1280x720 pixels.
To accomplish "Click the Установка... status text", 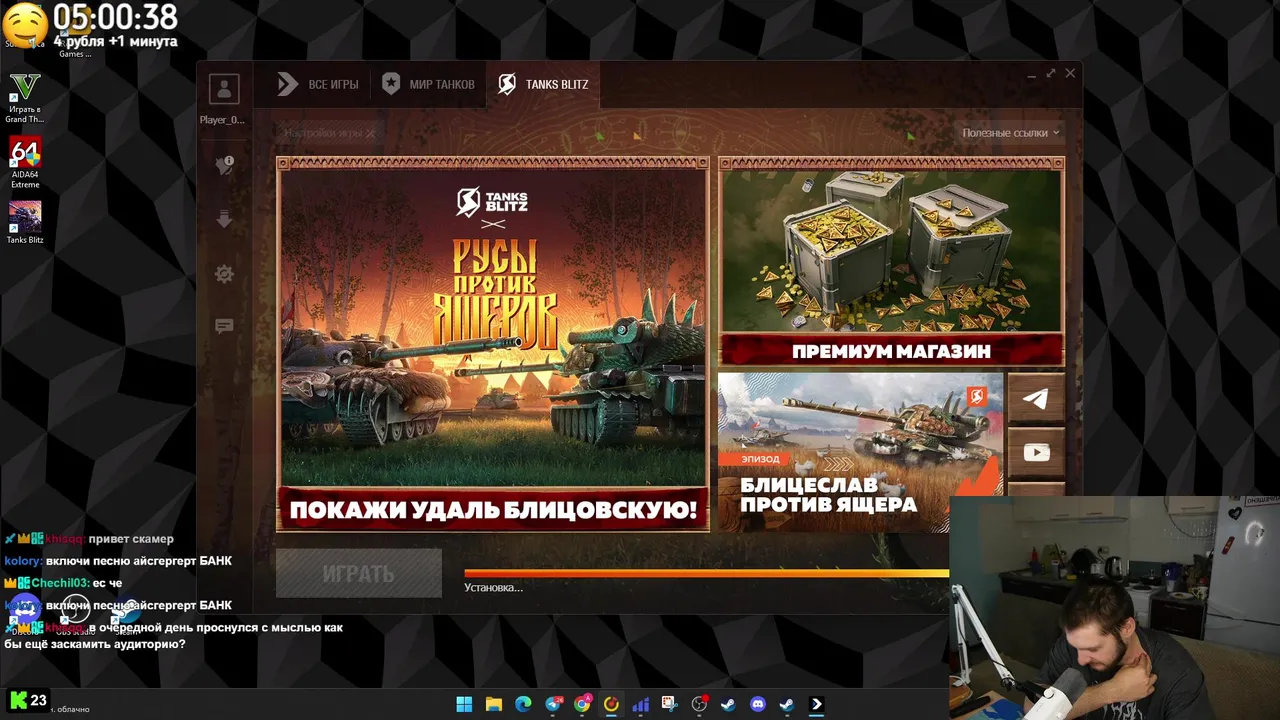I will click(x=493, y=587).
